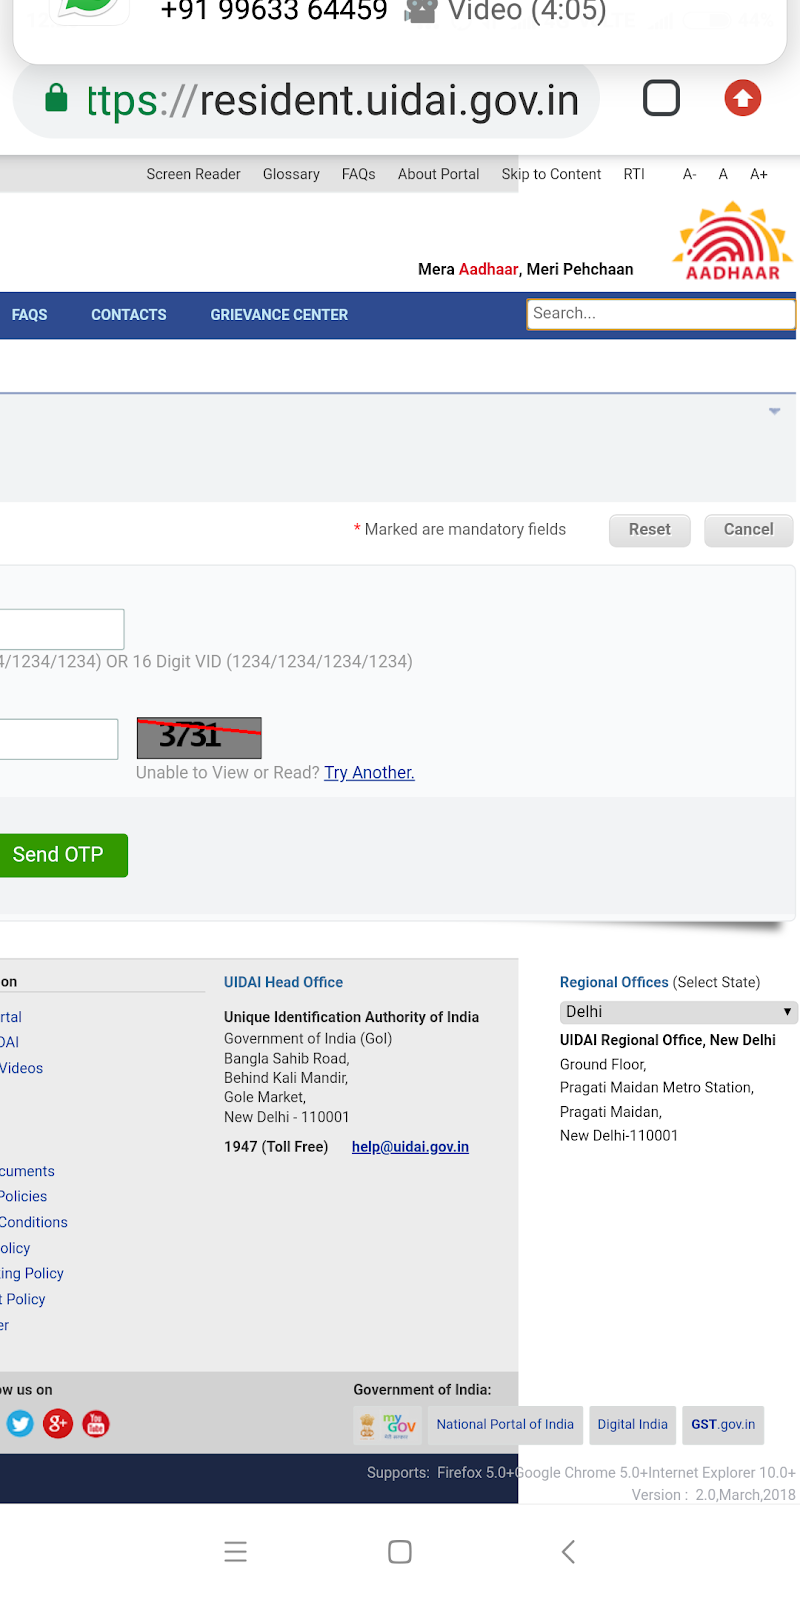This screenshot has height=1600, width=800.
Task: Focus the Search field
Action: tap(661, 314)
